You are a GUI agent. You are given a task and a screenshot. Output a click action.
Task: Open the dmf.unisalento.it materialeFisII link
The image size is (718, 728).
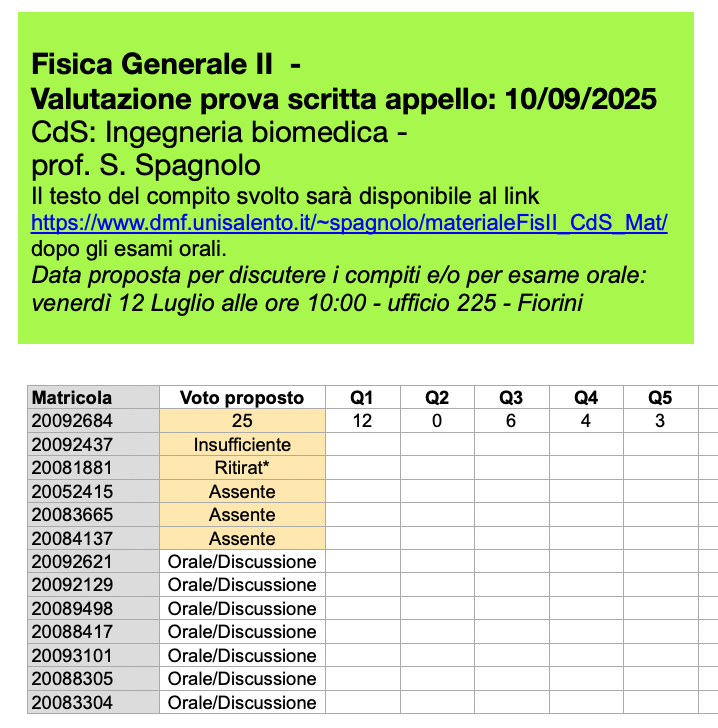pyautogui.click(x=349, y=223)
